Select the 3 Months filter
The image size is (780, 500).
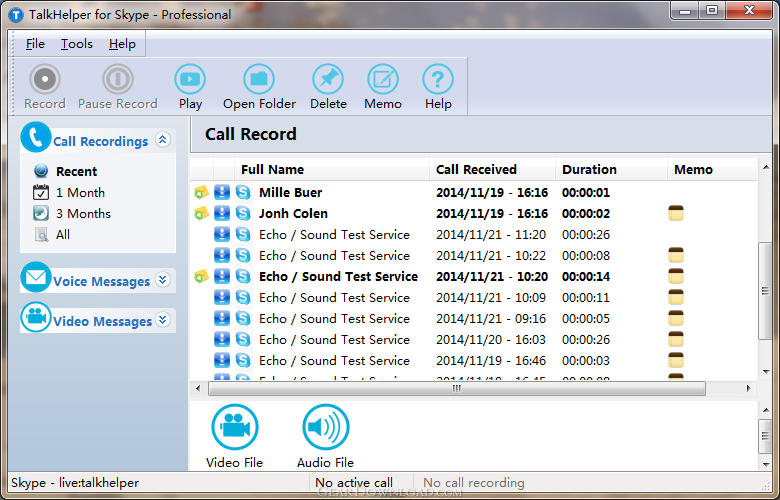[x=83, y=213]
